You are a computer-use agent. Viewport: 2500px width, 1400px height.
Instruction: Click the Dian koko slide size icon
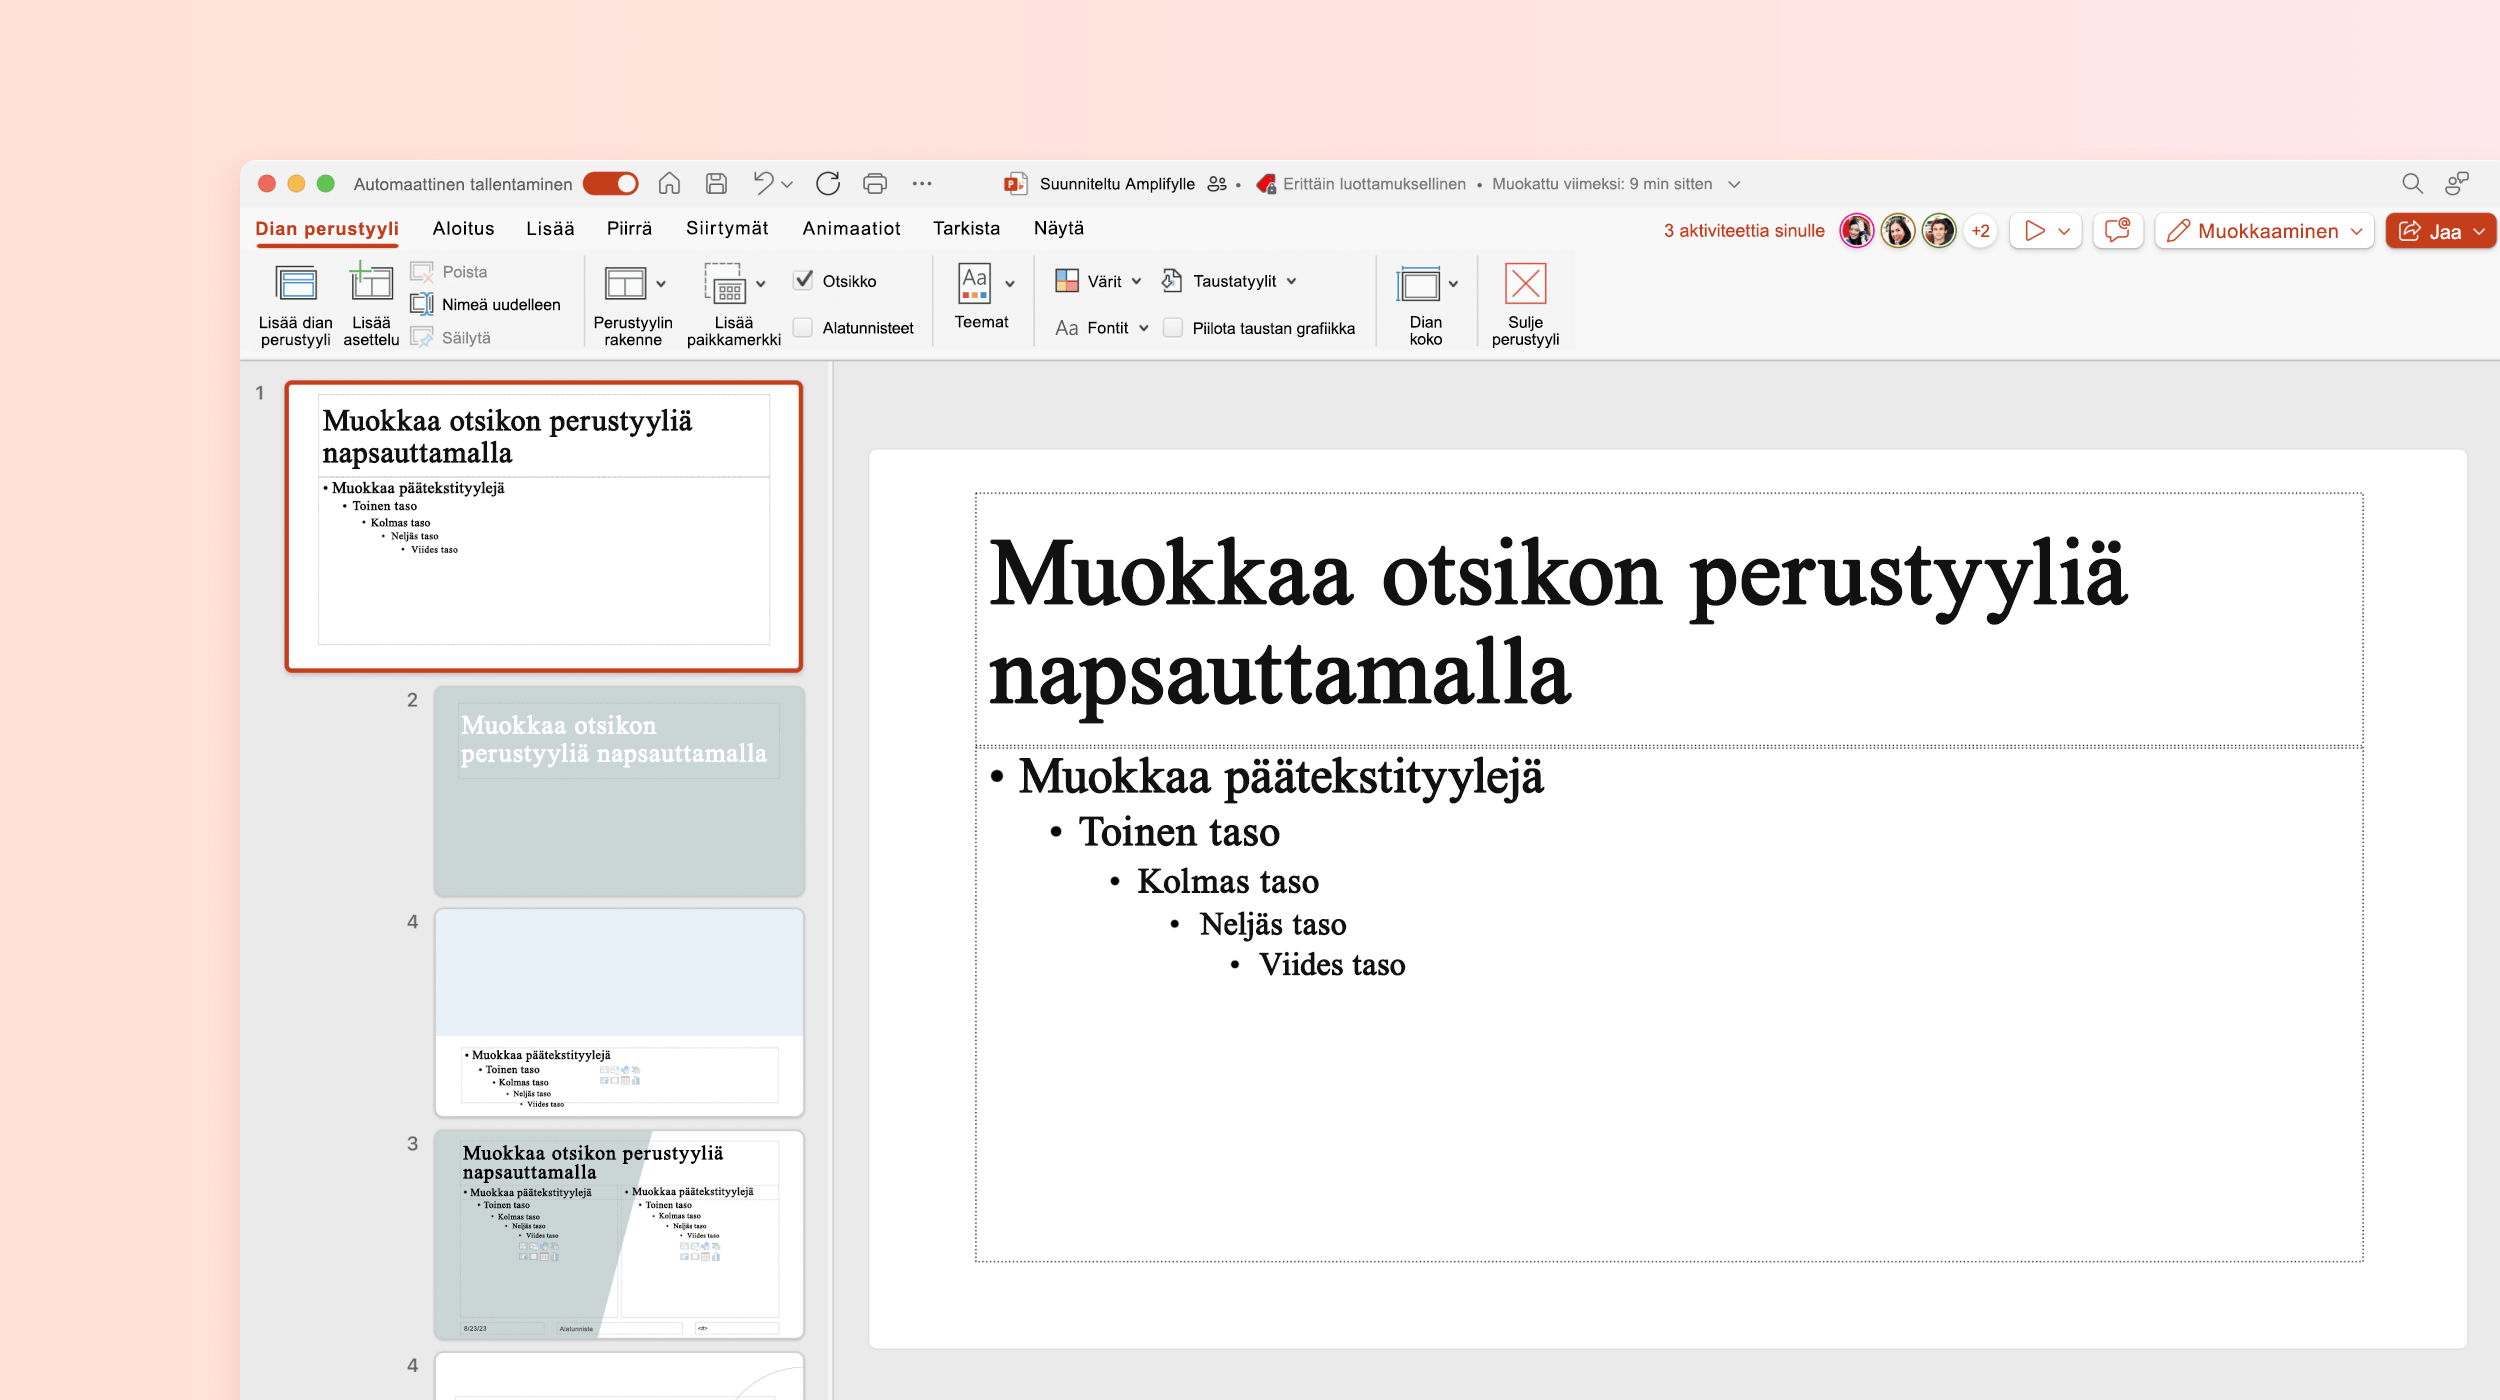click(x=1419, y=284)
